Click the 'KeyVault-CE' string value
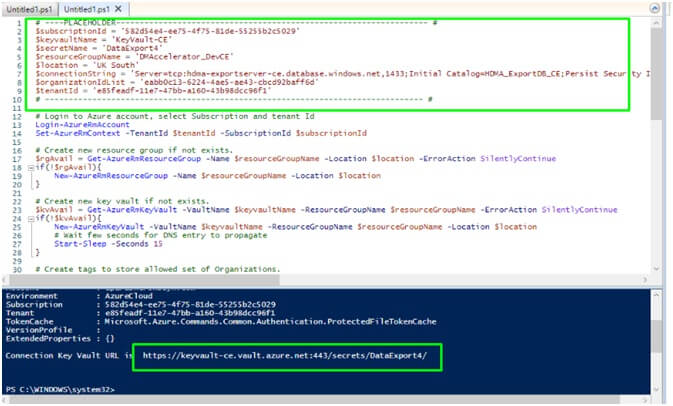Image resolution: width=673 pixels, height=406 pixels. click(x=142, y=39)
